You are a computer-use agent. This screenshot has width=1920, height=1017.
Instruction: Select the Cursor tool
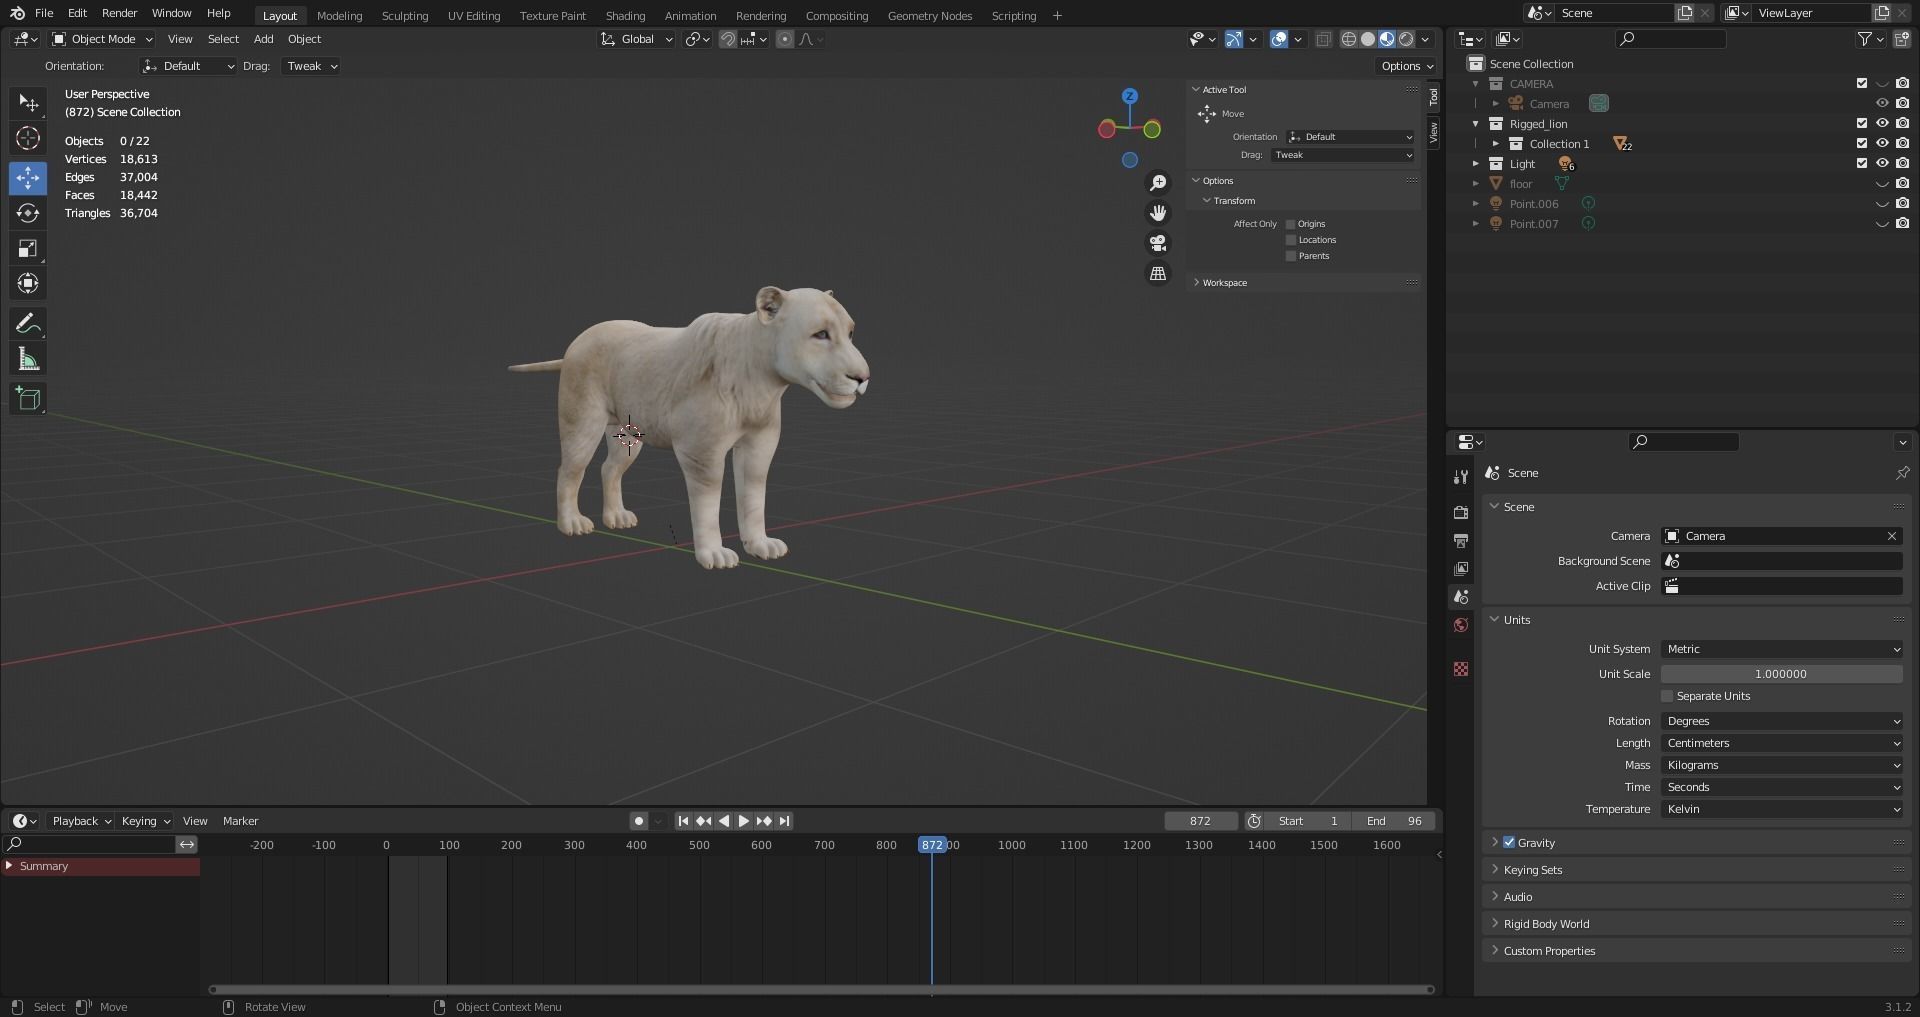[x=28, y=138]
